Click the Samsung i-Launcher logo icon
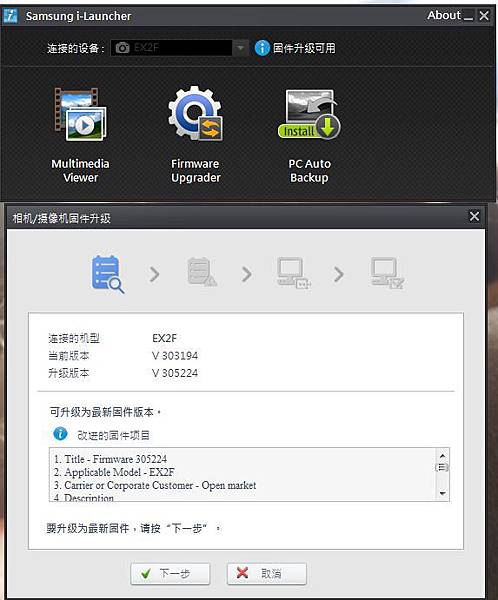498x600 pixels. [x=10, y=16]
